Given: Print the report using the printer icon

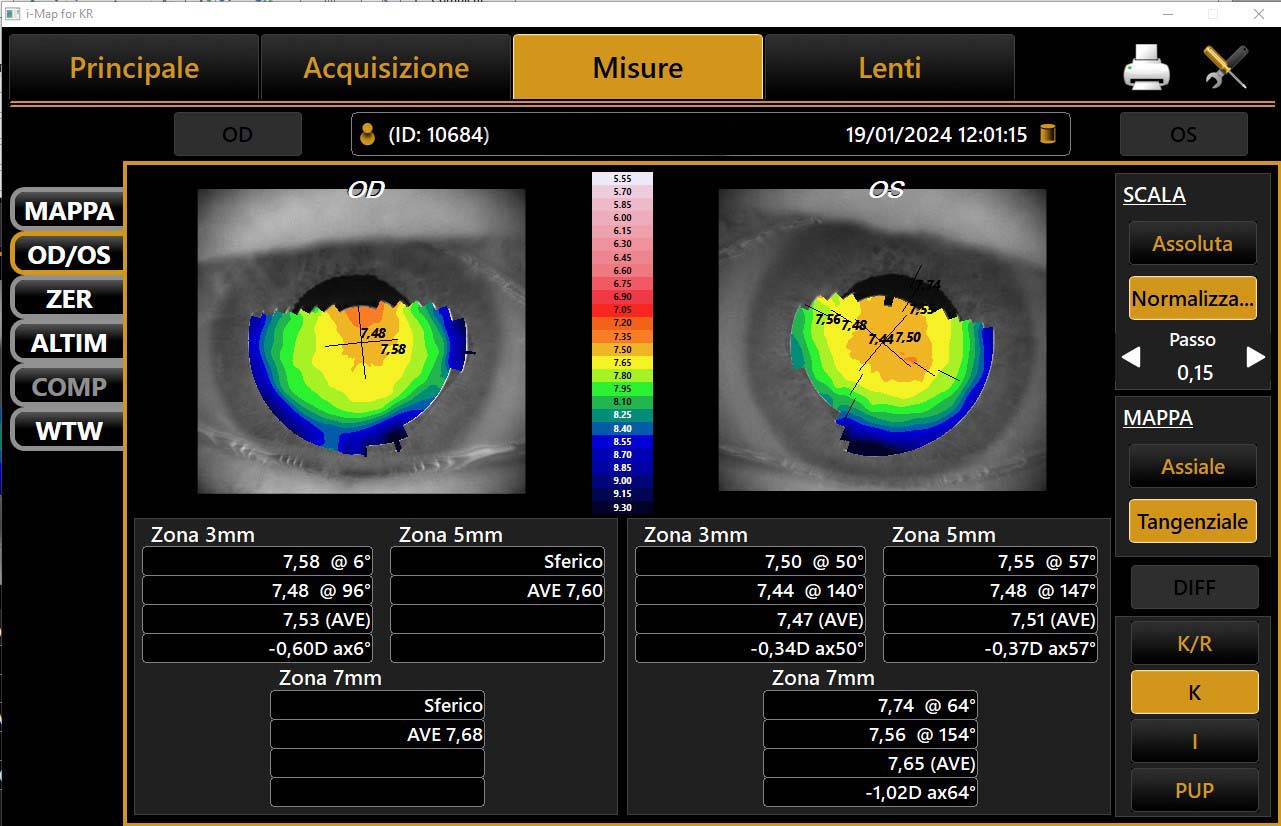Looking at the screenshot, I should coord(1146,68).
